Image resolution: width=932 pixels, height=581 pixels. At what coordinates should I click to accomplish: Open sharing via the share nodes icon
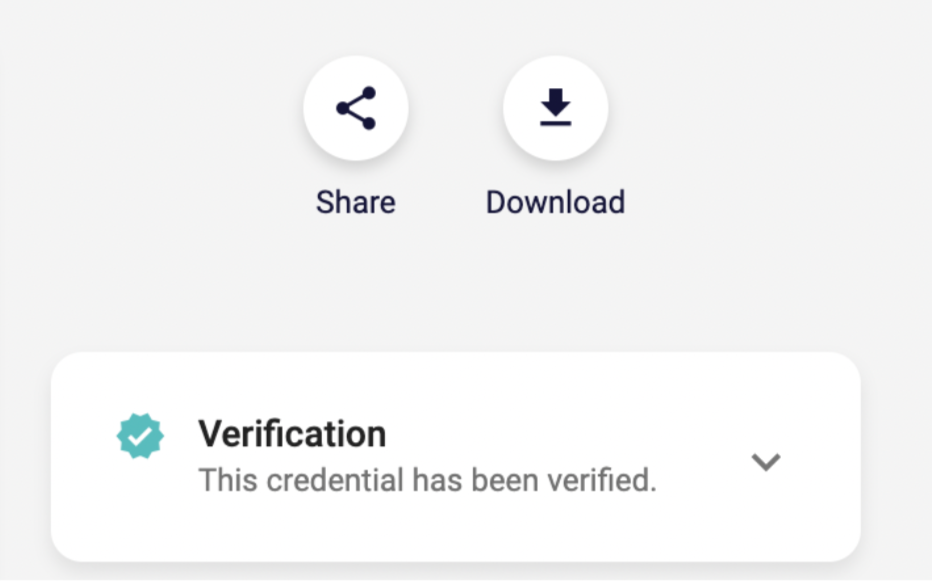(356, 108)
